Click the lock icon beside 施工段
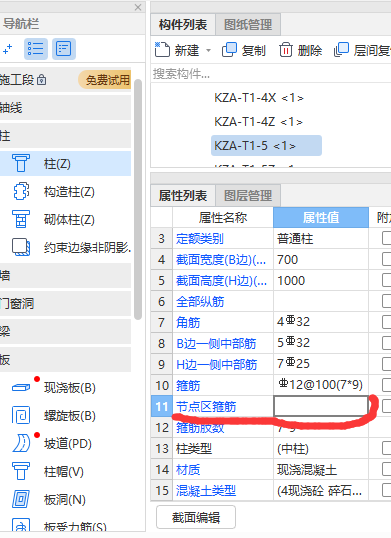The height and width of the screenshot is (538, 391). (x=42, y=80)
